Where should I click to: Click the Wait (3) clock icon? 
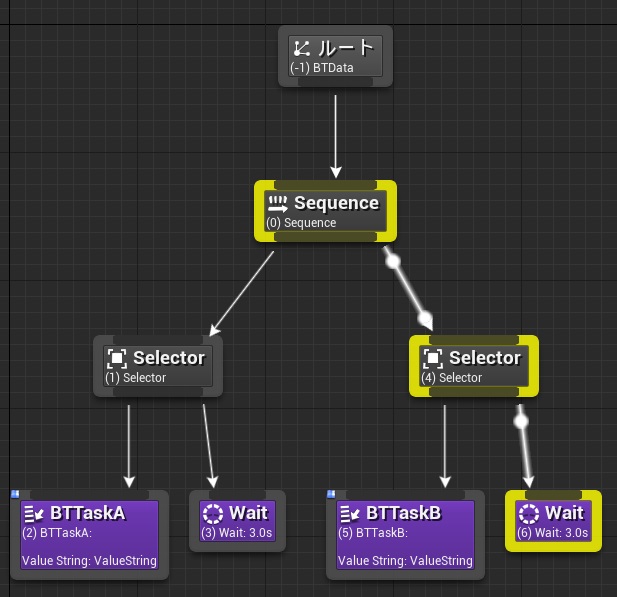(213, 514)
